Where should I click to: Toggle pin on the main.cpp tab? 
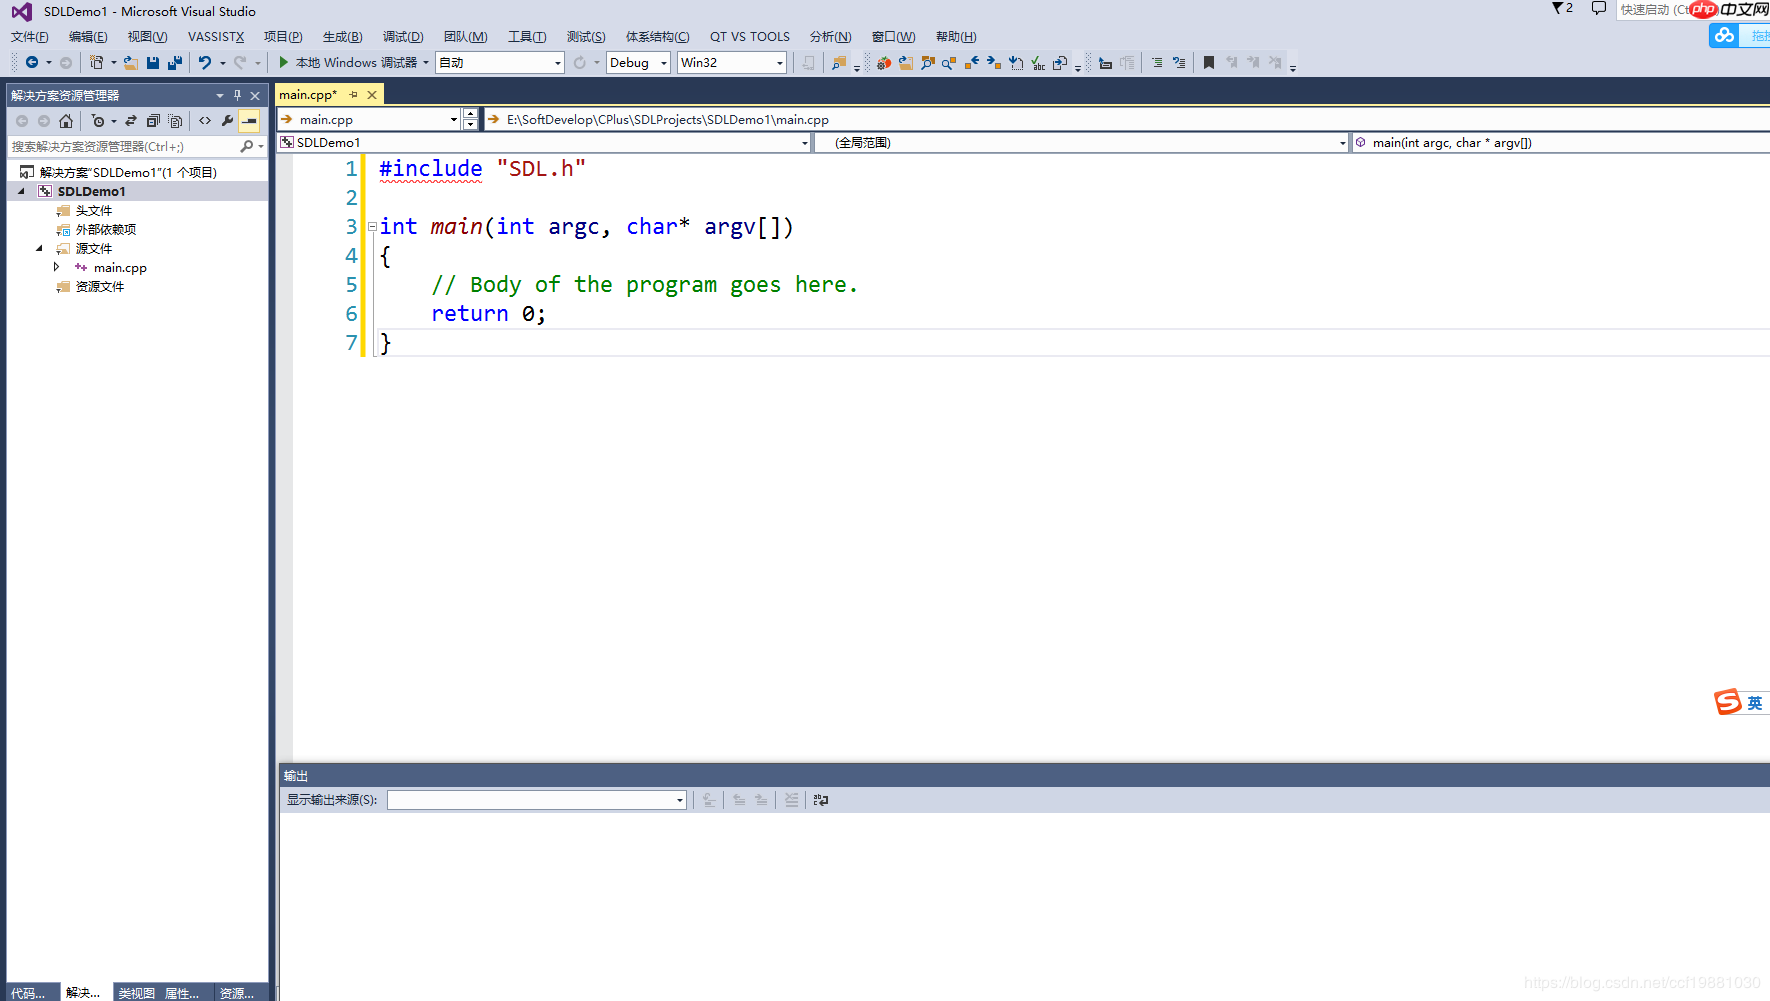click(x=353, y=95)
